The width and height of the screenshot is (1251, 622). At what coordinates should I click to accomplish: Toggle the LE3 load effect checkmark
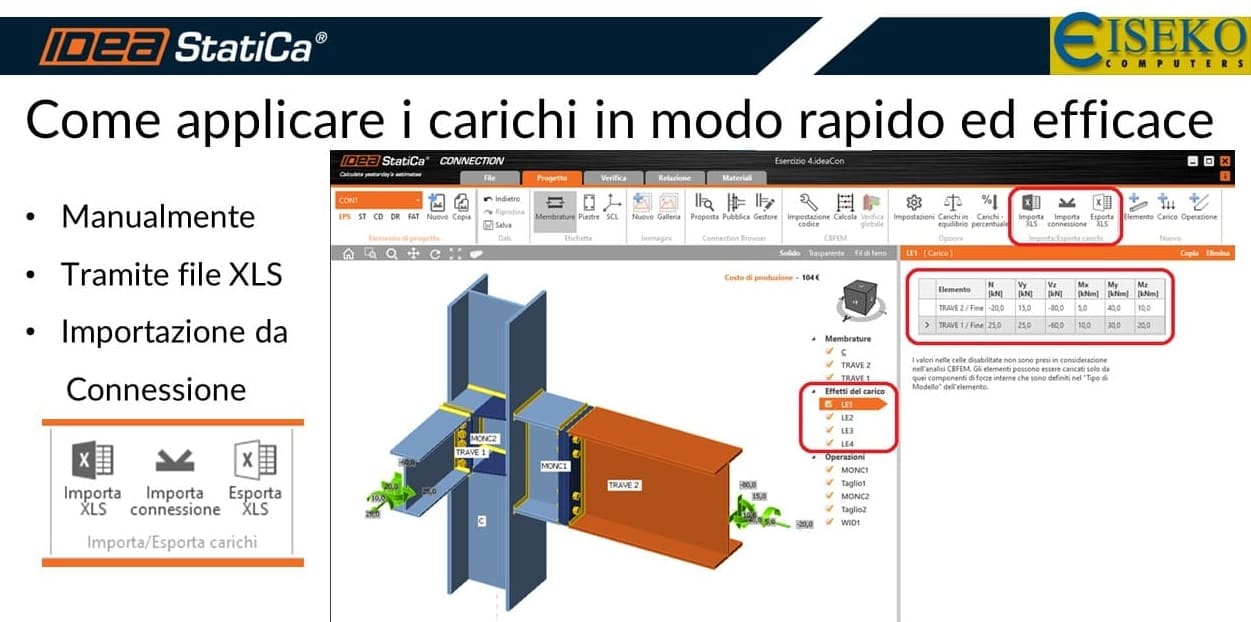(828, 430)
